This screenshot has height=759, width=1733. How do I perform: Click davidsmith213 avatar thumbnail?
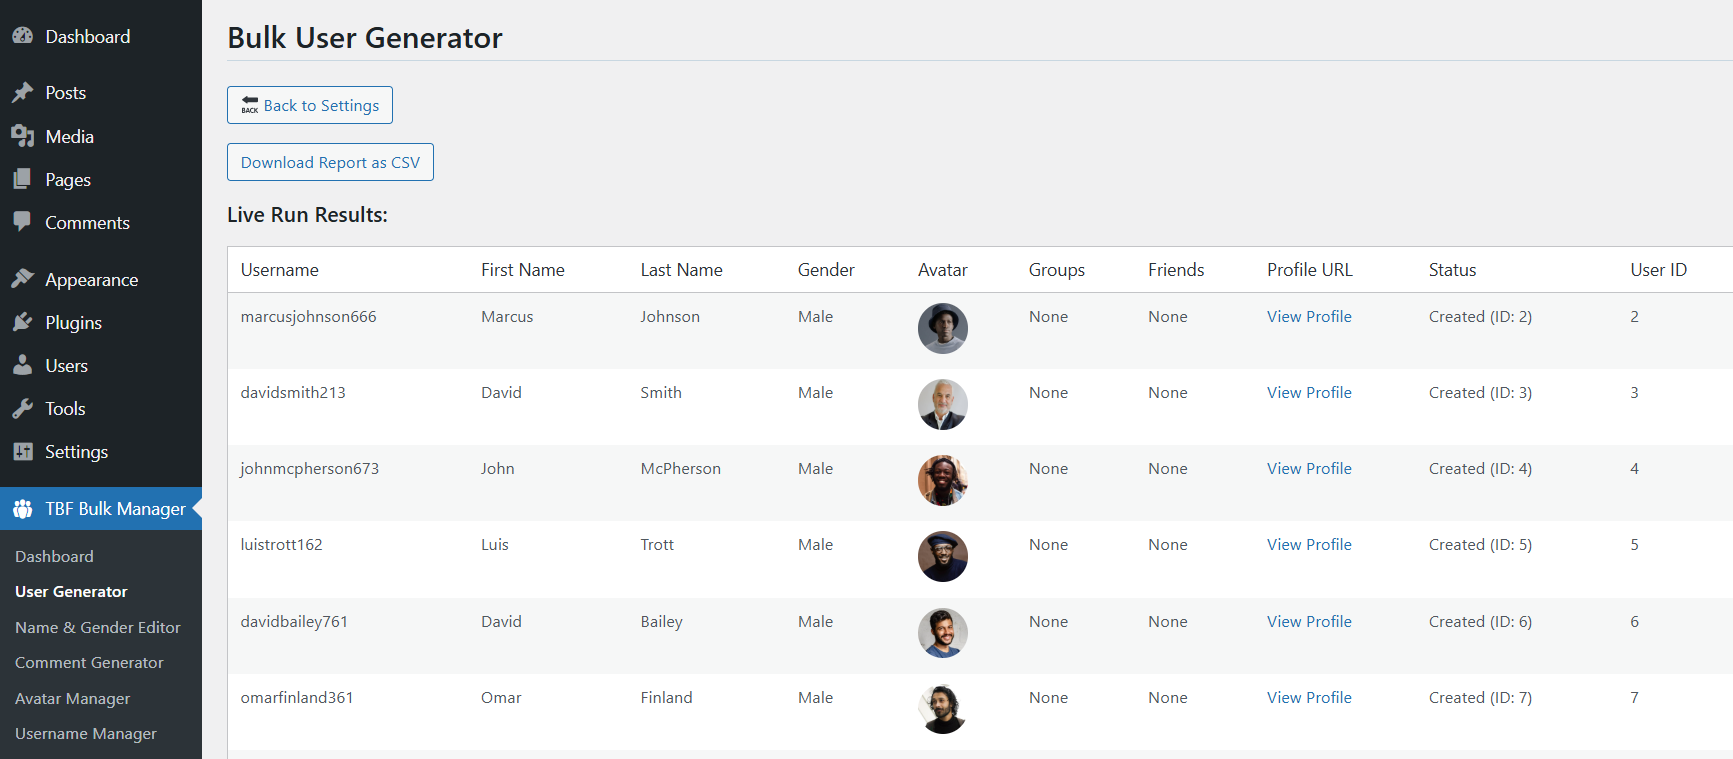(x=942, y=404)
